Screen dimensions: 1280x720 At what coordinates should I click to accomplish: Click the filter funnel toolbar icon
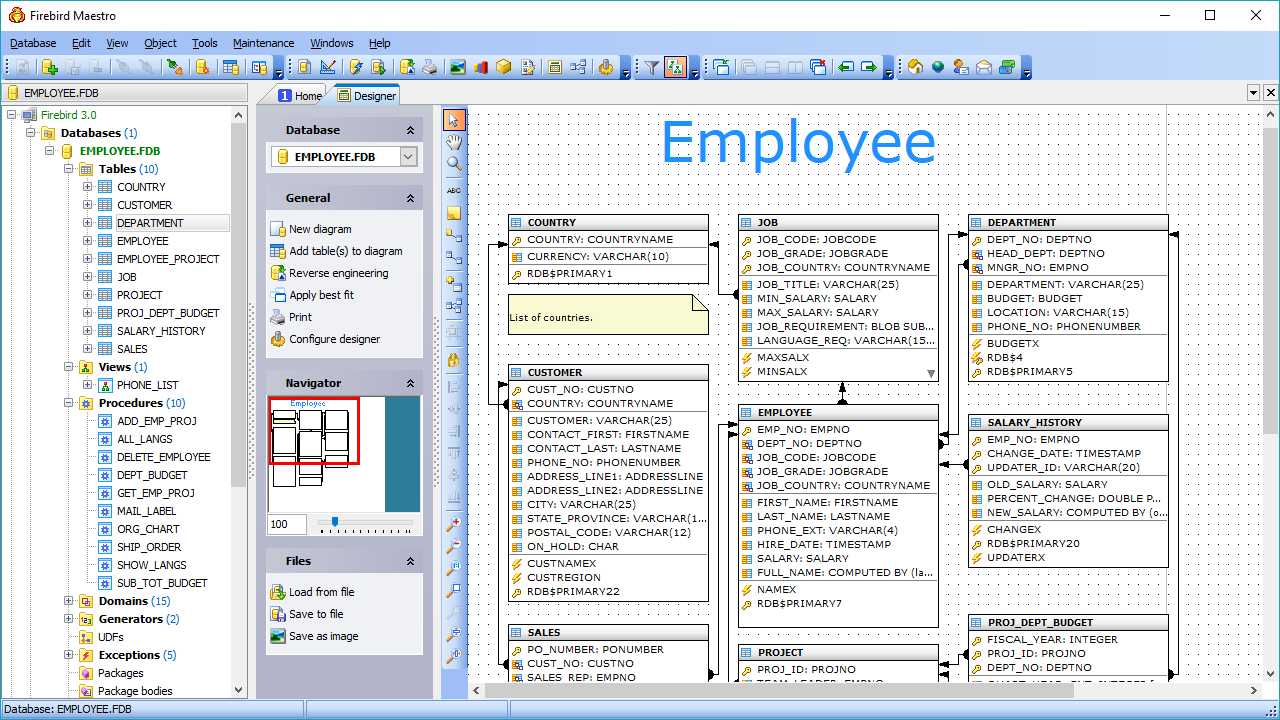(x=651, y=67)
